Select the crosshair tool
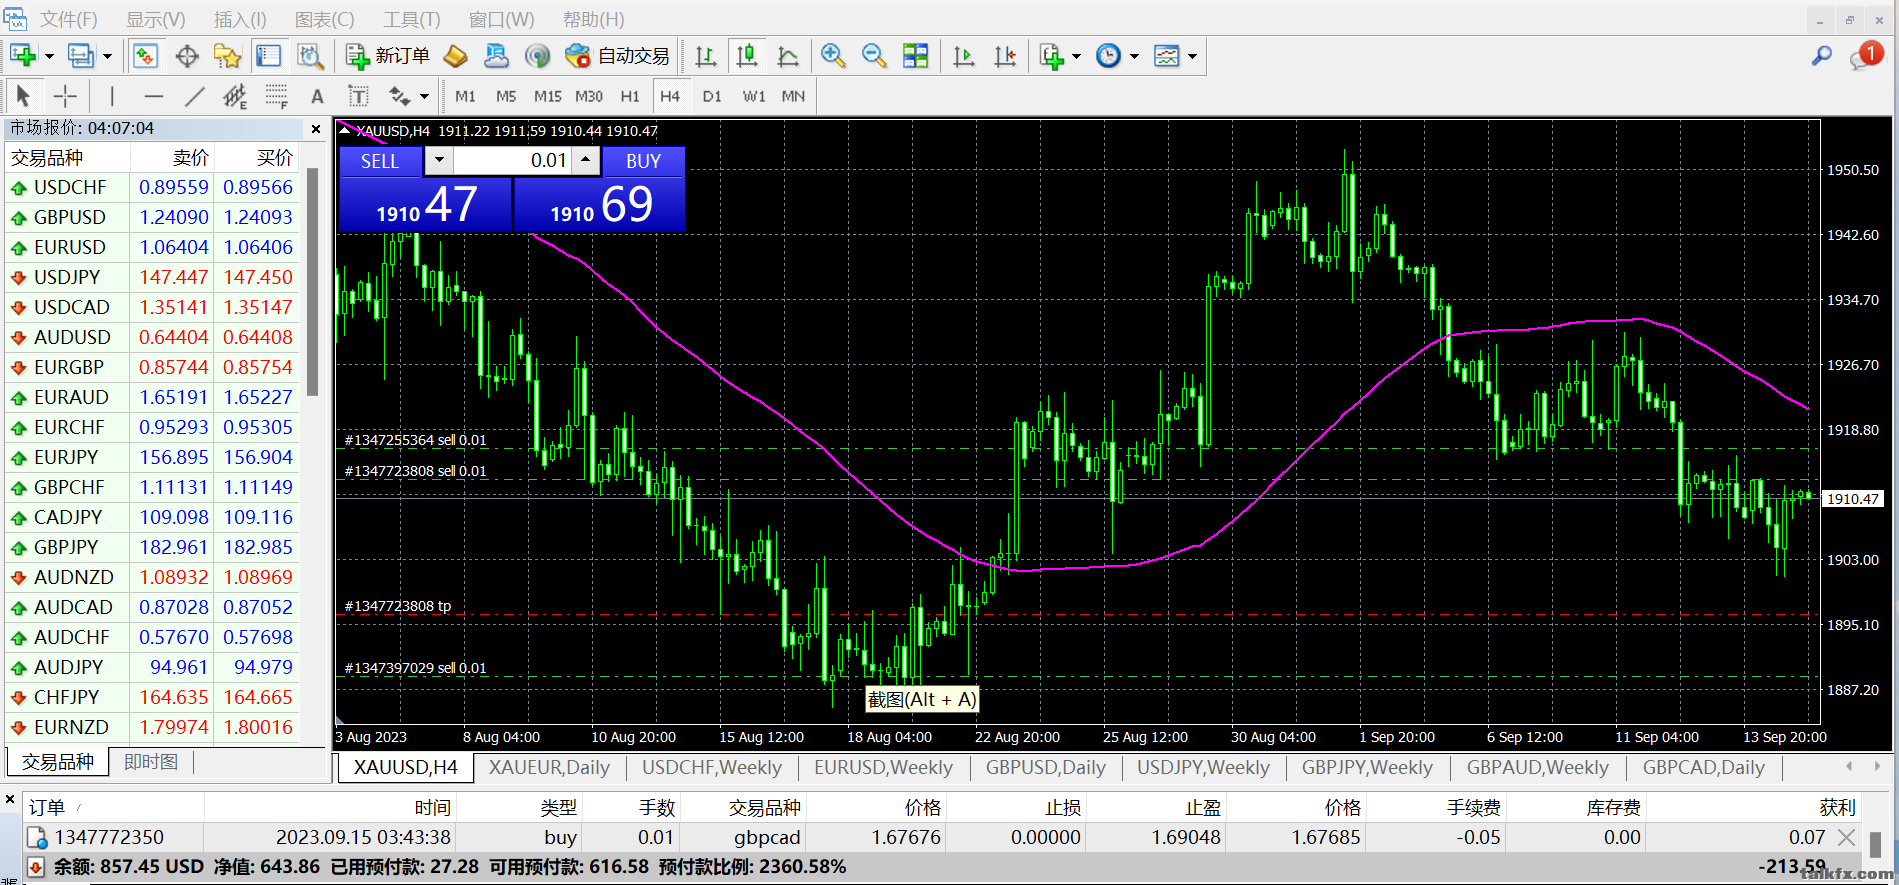The height and width of the screenshot is (885, 1899). click(65, 96)
